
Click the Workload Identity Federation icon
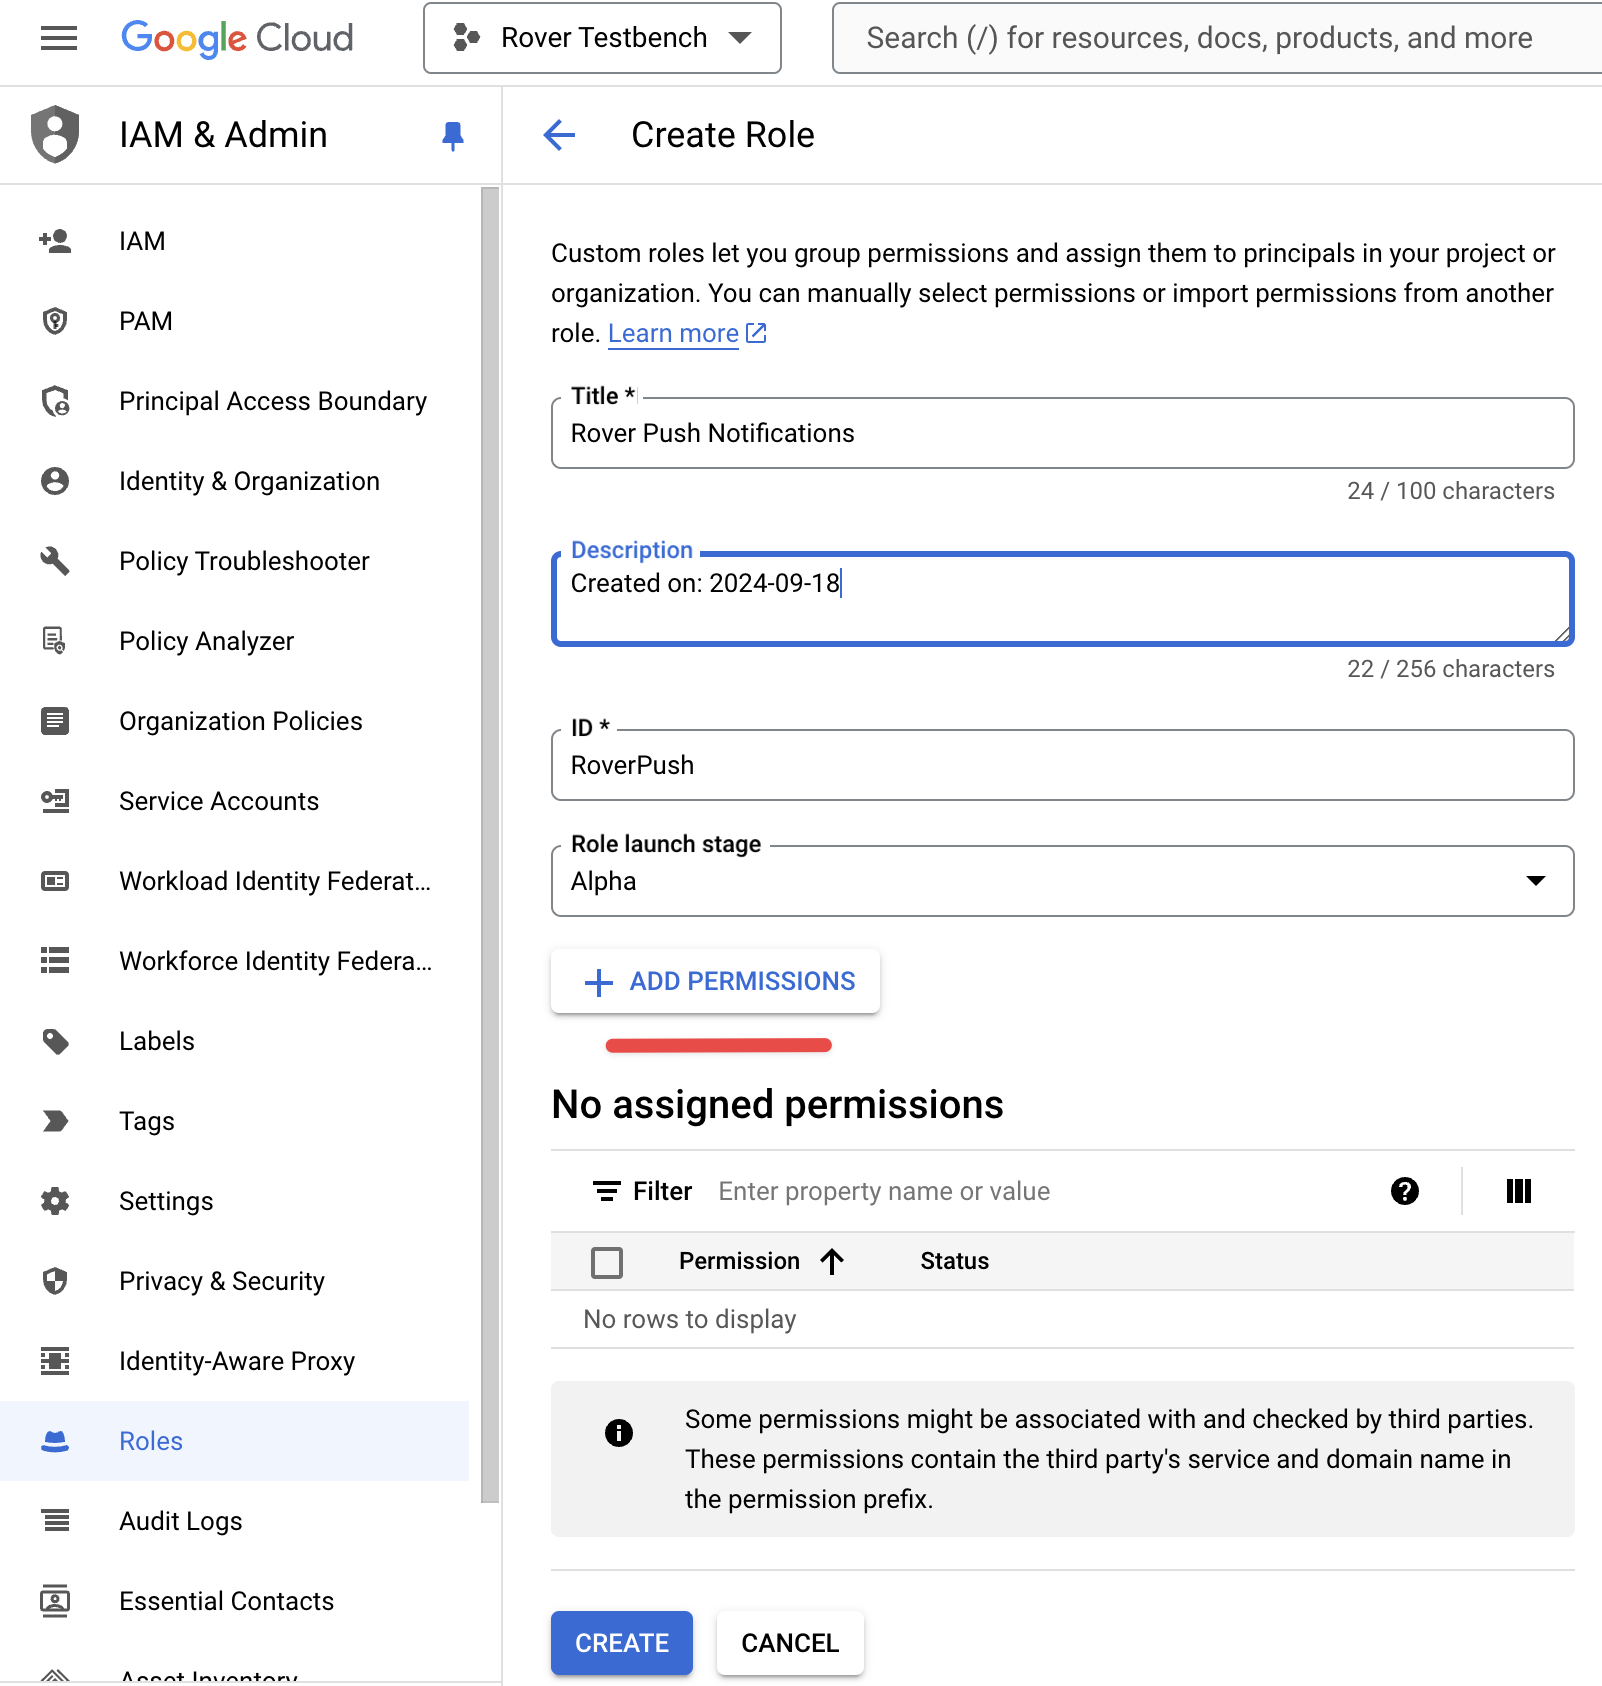click(55, 881)
